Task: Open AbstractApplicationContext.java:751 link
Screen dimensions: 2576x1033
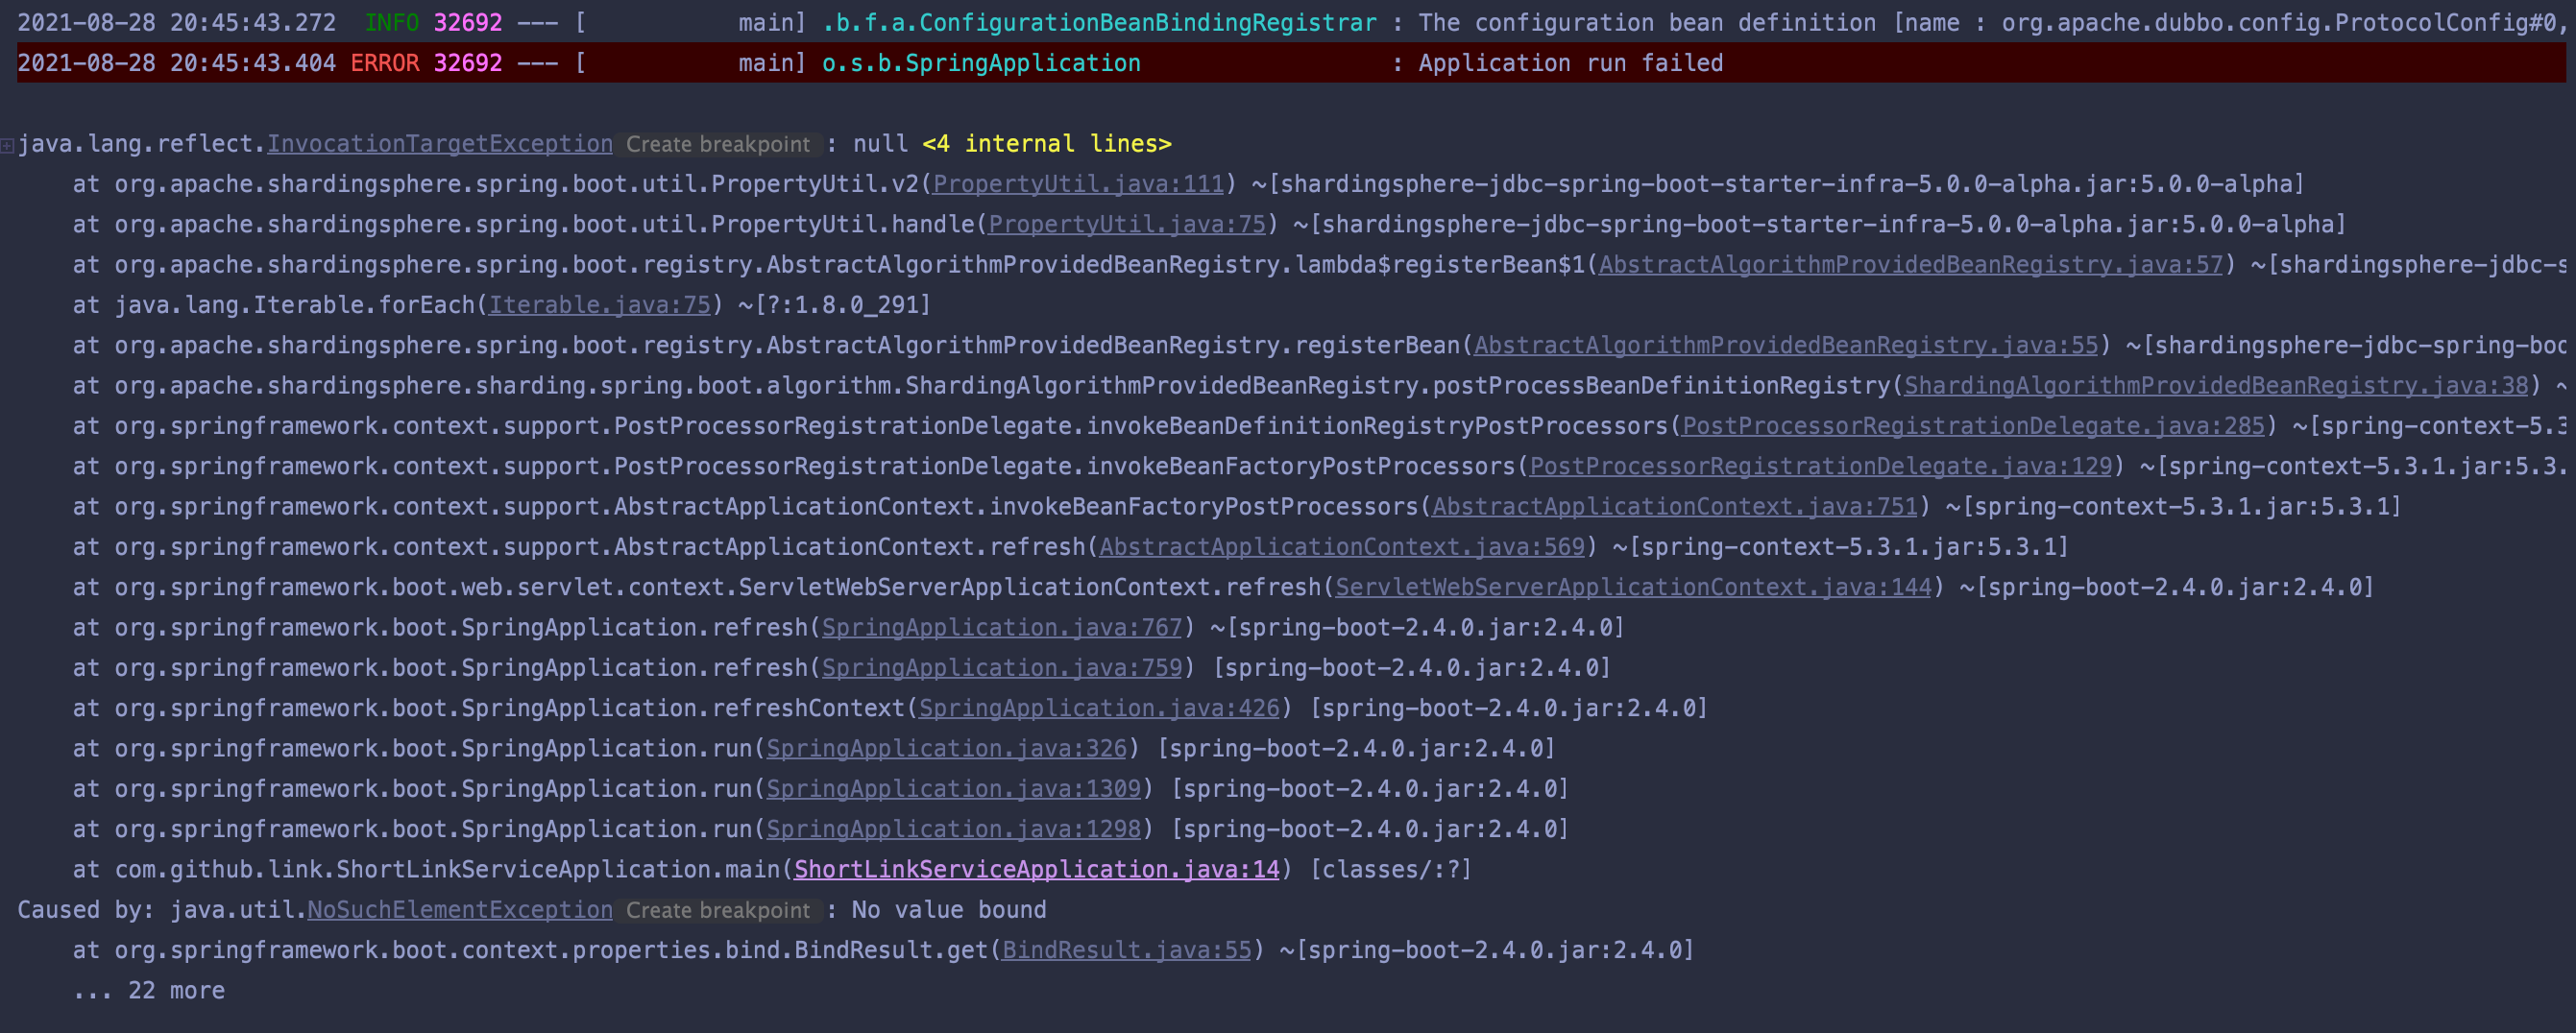Action: 1675,507
